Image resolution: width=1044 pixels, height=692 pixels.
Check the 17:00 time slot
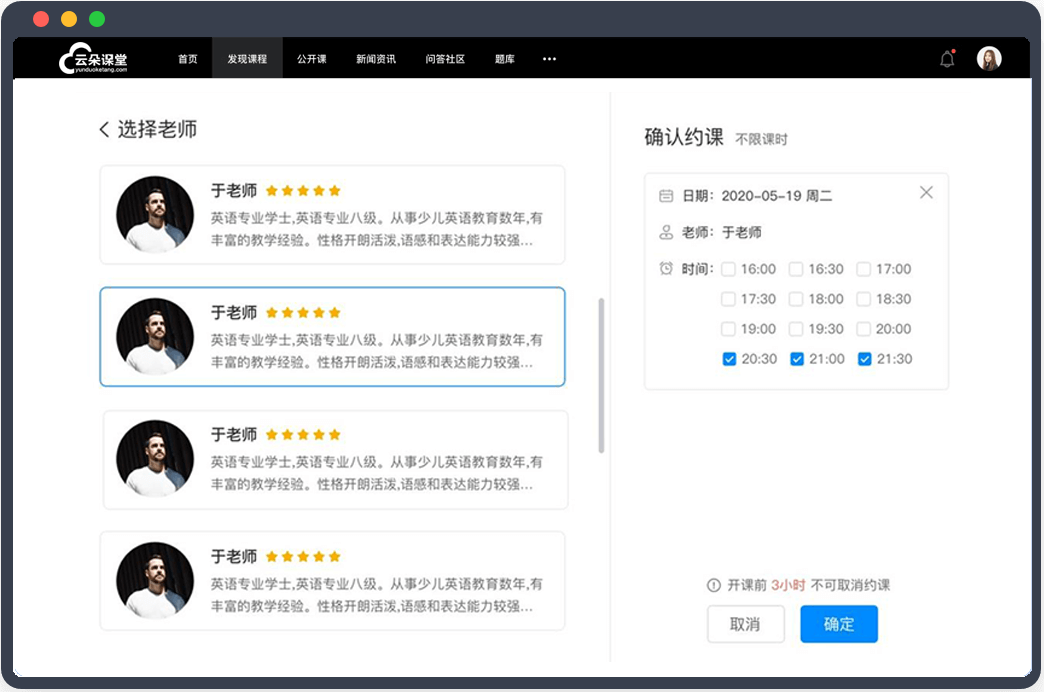pos(864,269)
